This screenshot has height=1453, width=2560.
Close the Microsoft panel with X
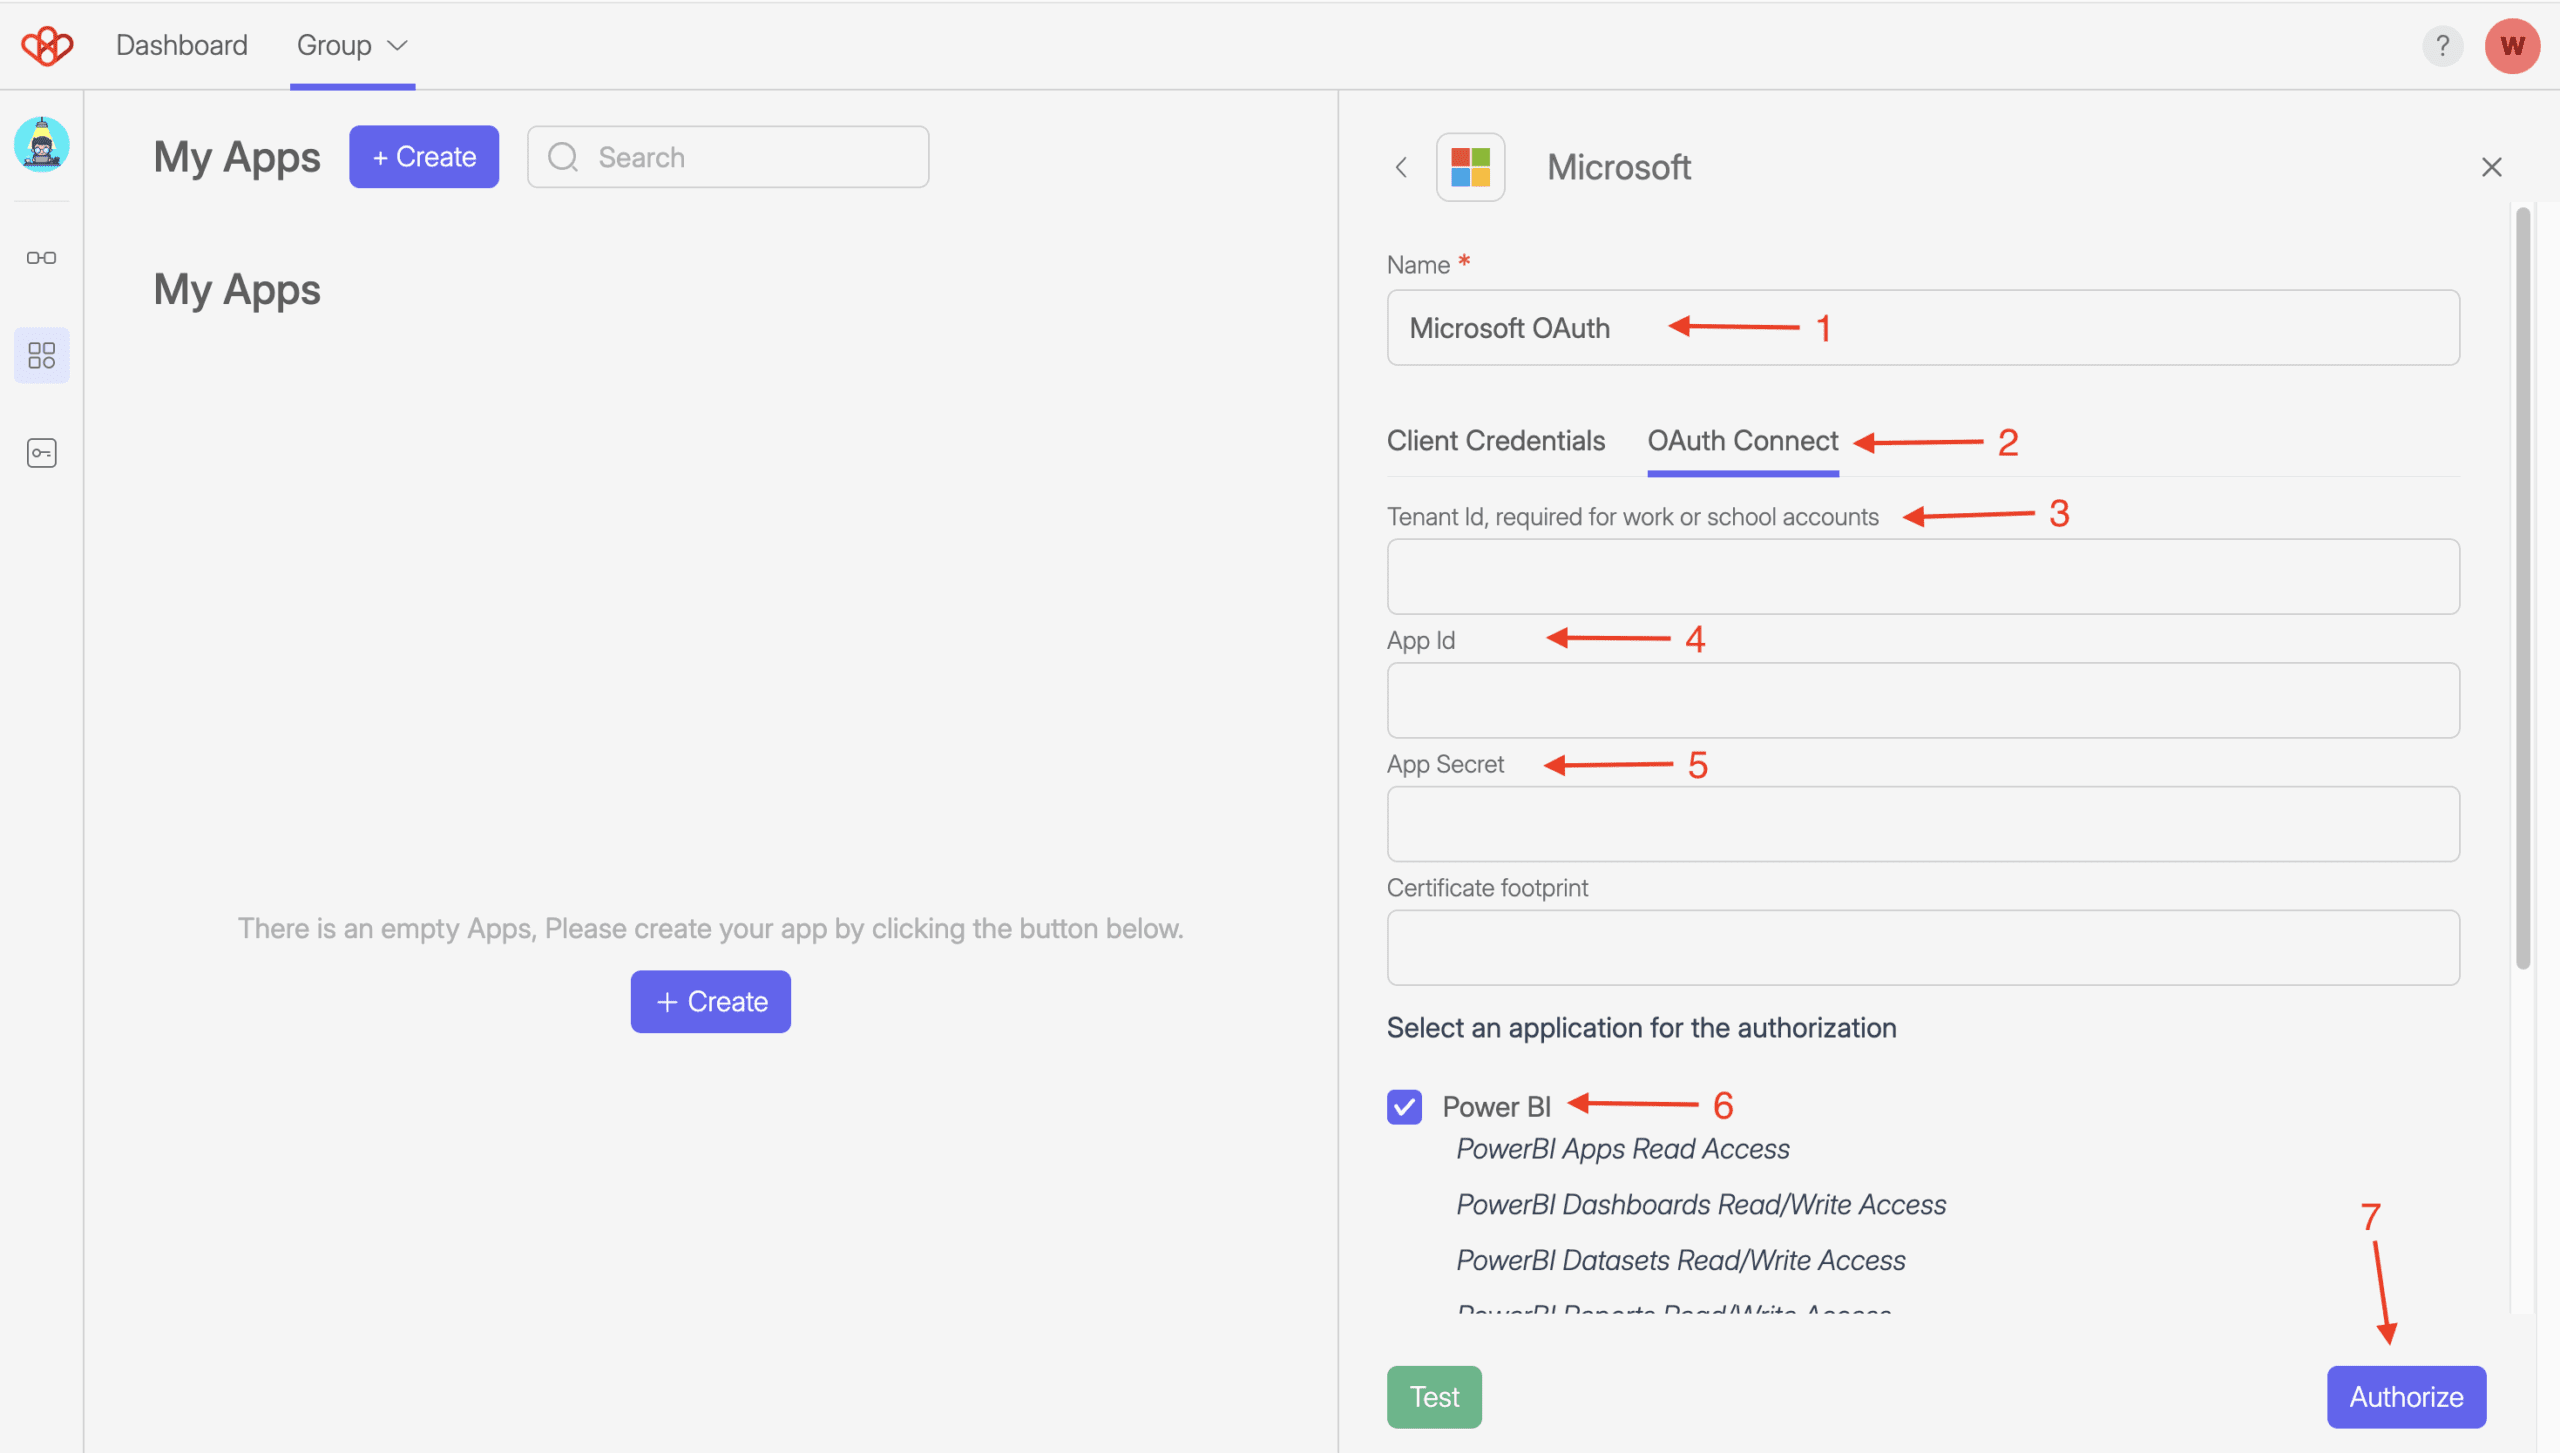pyautogui.click(x=2491, y=167)
